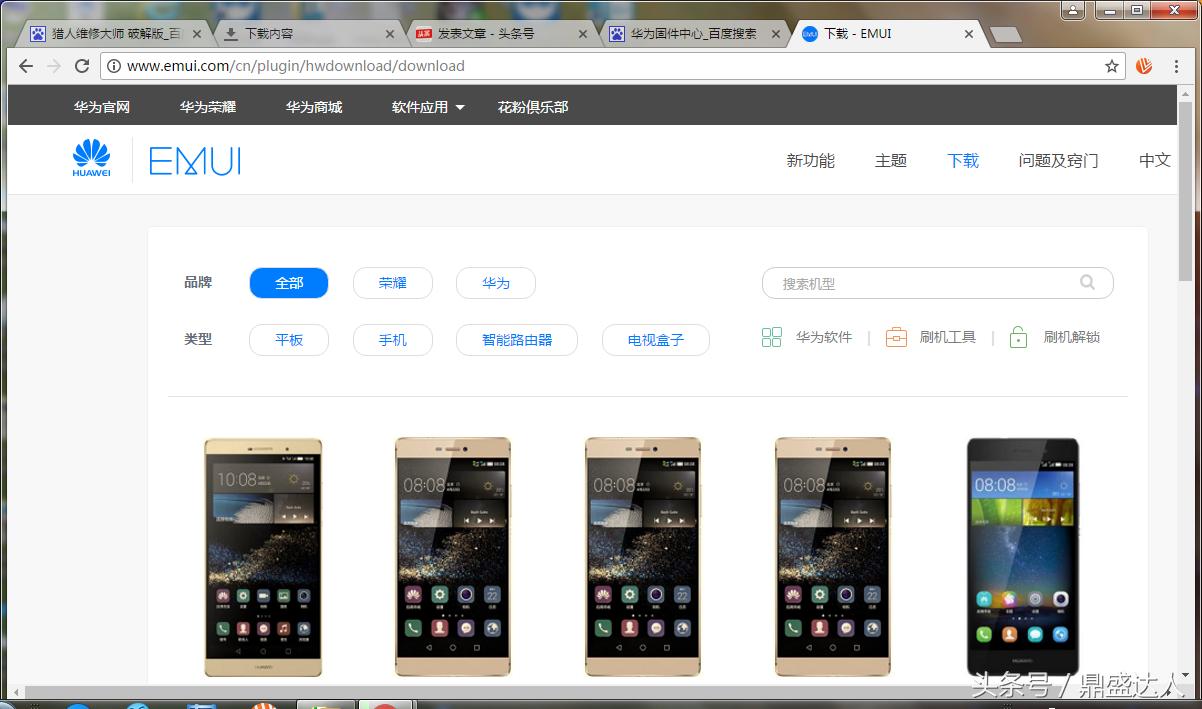The image size is (1202, 709).
Task: Select the 智能路由器 category filter
Action: click(x=517, y=340)
